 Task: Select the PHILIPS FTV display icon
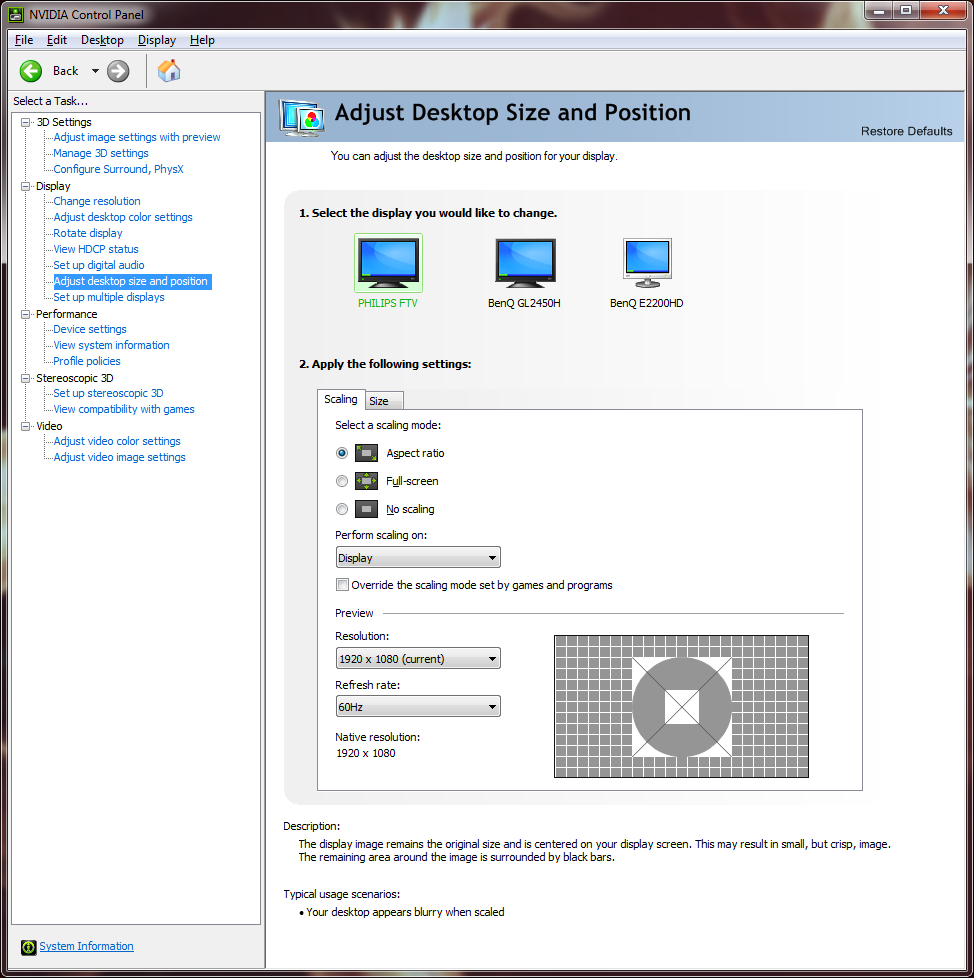388,263
